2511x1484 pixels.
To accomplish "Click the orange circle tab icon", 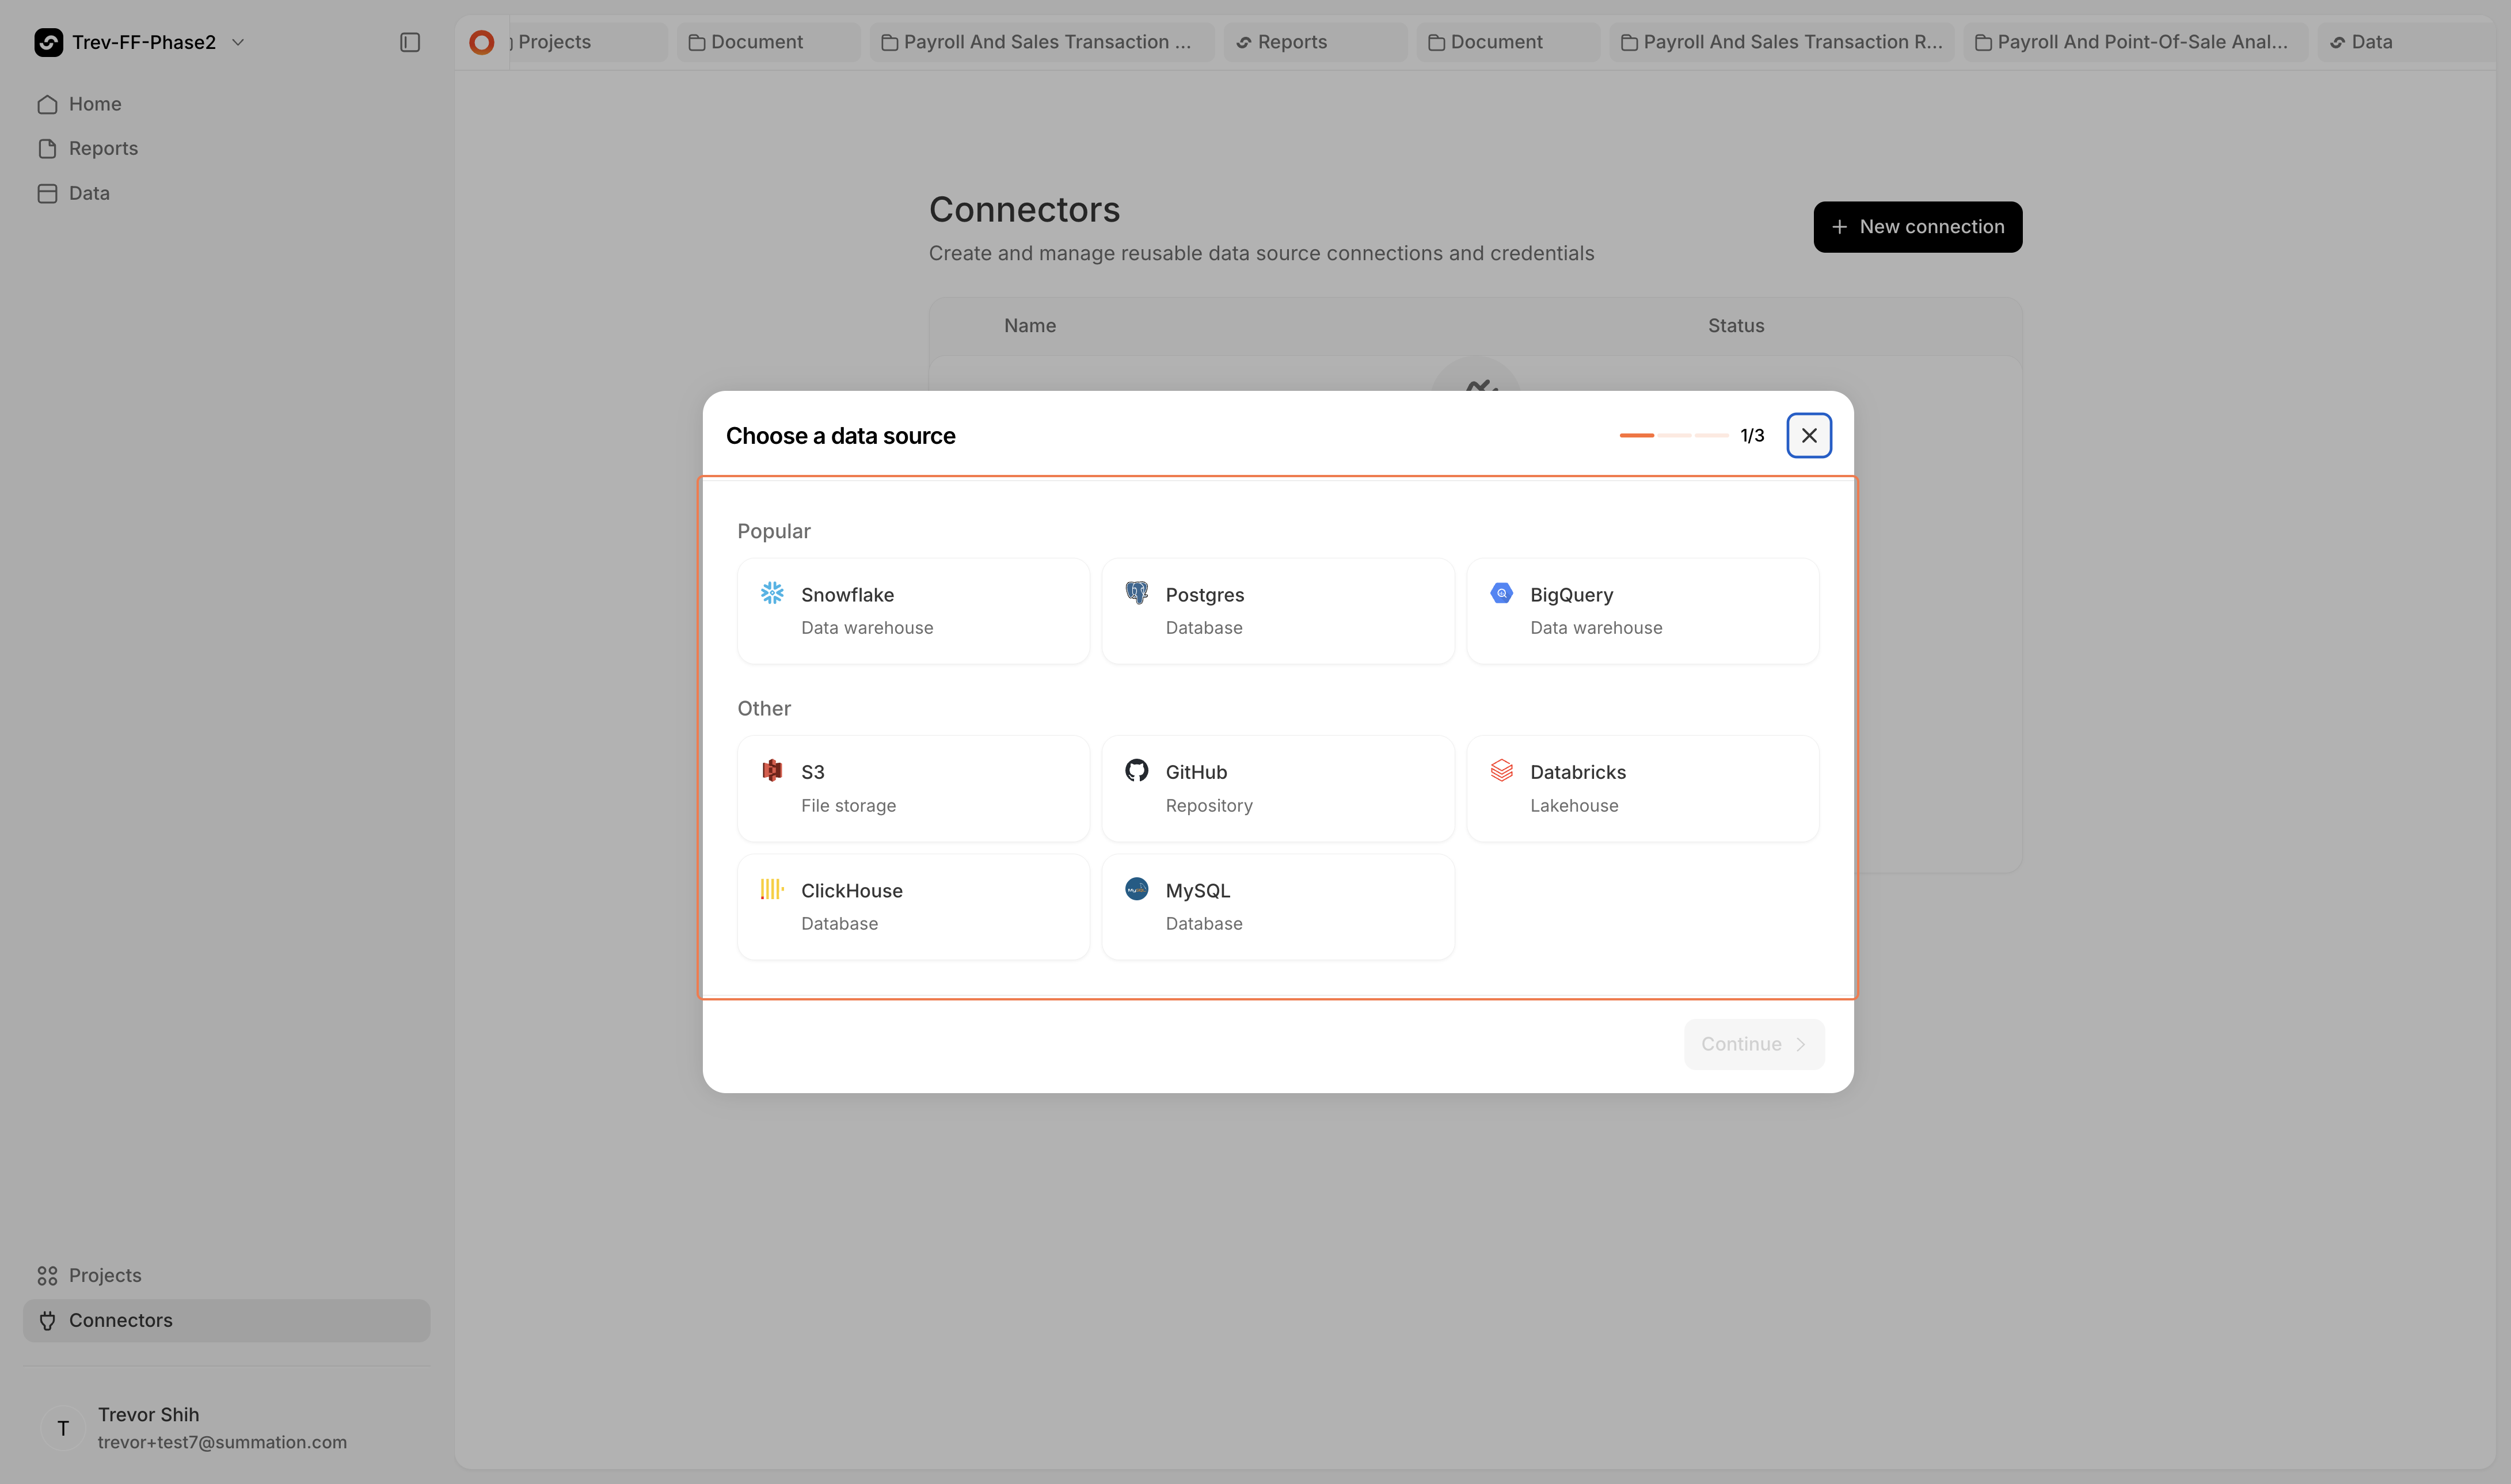I will point(482,42).
